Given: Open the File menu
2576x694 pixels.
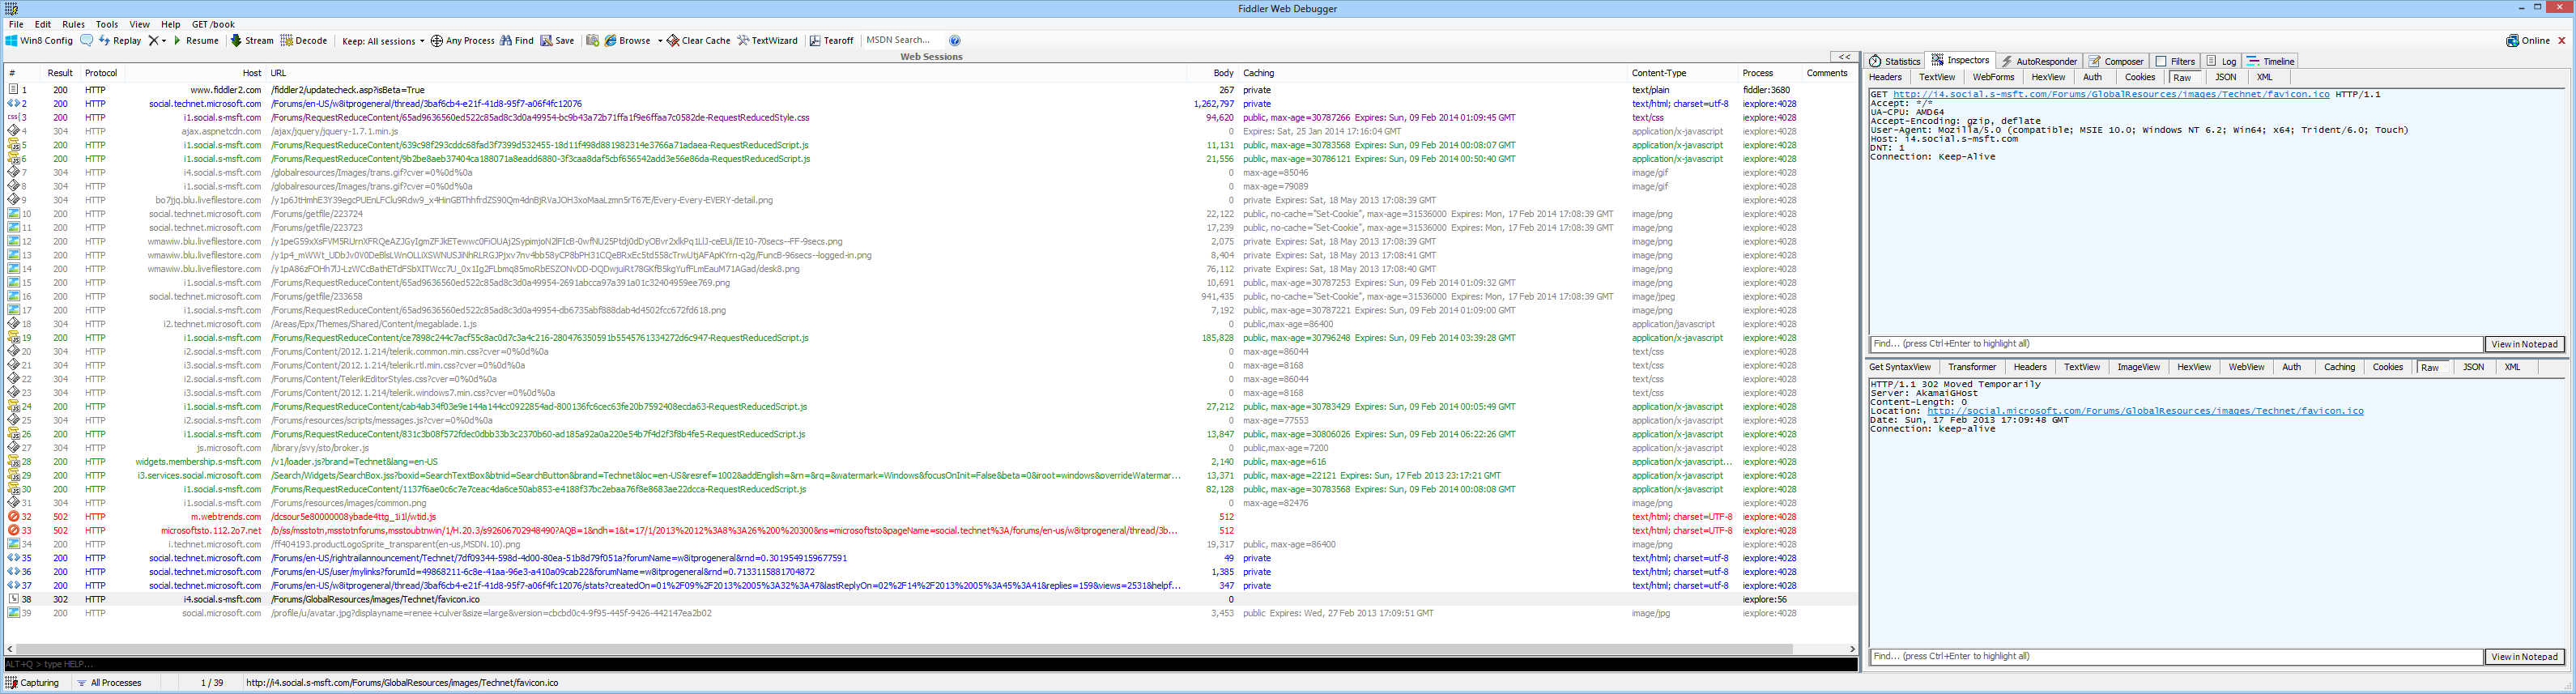Looking at the screenshot, I should [16, 24].
